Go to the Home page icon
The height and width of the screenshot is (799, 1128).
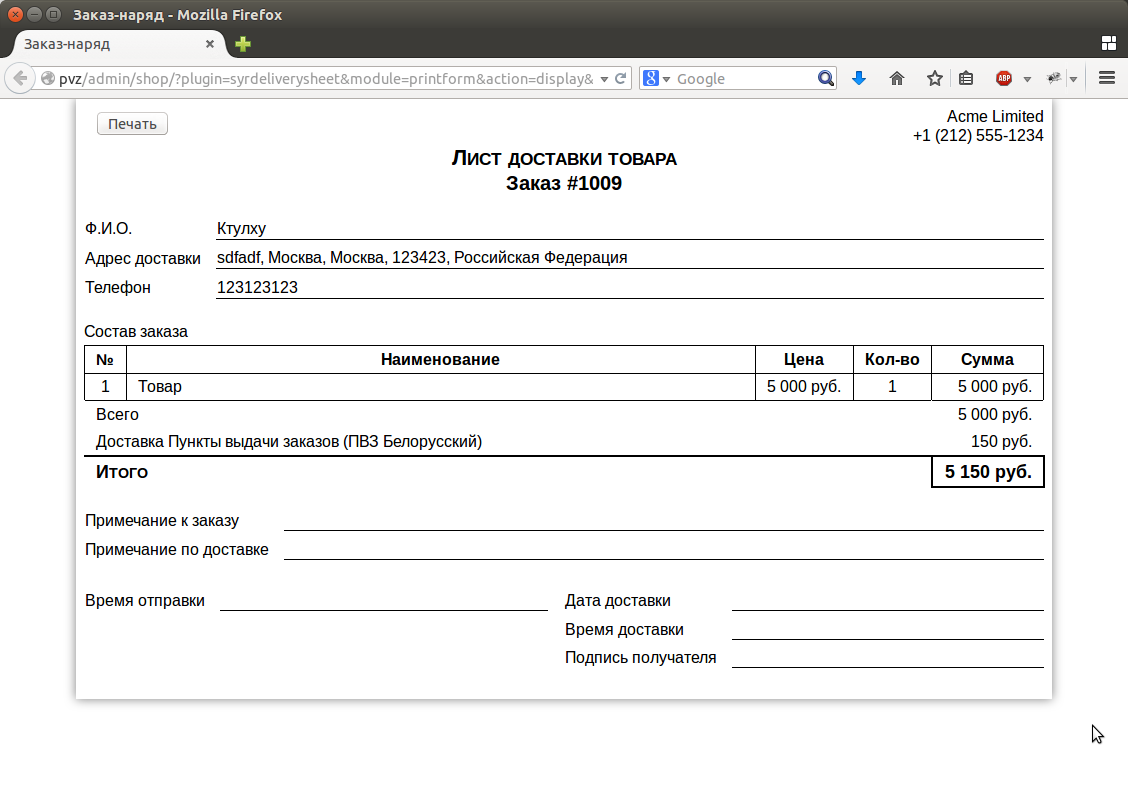point(897,78)
